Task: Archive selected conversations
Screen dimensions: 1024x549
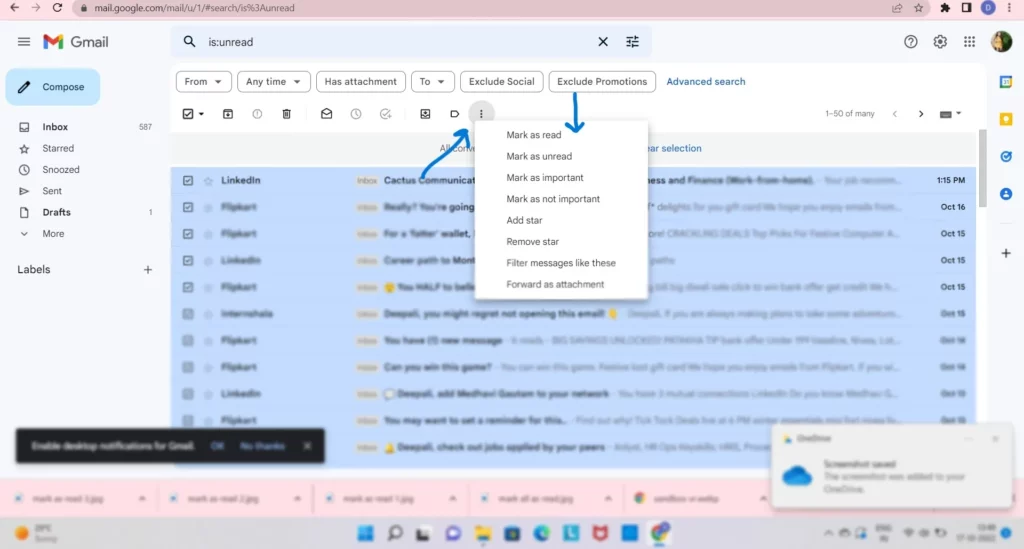Action: [x=228, y=114]
